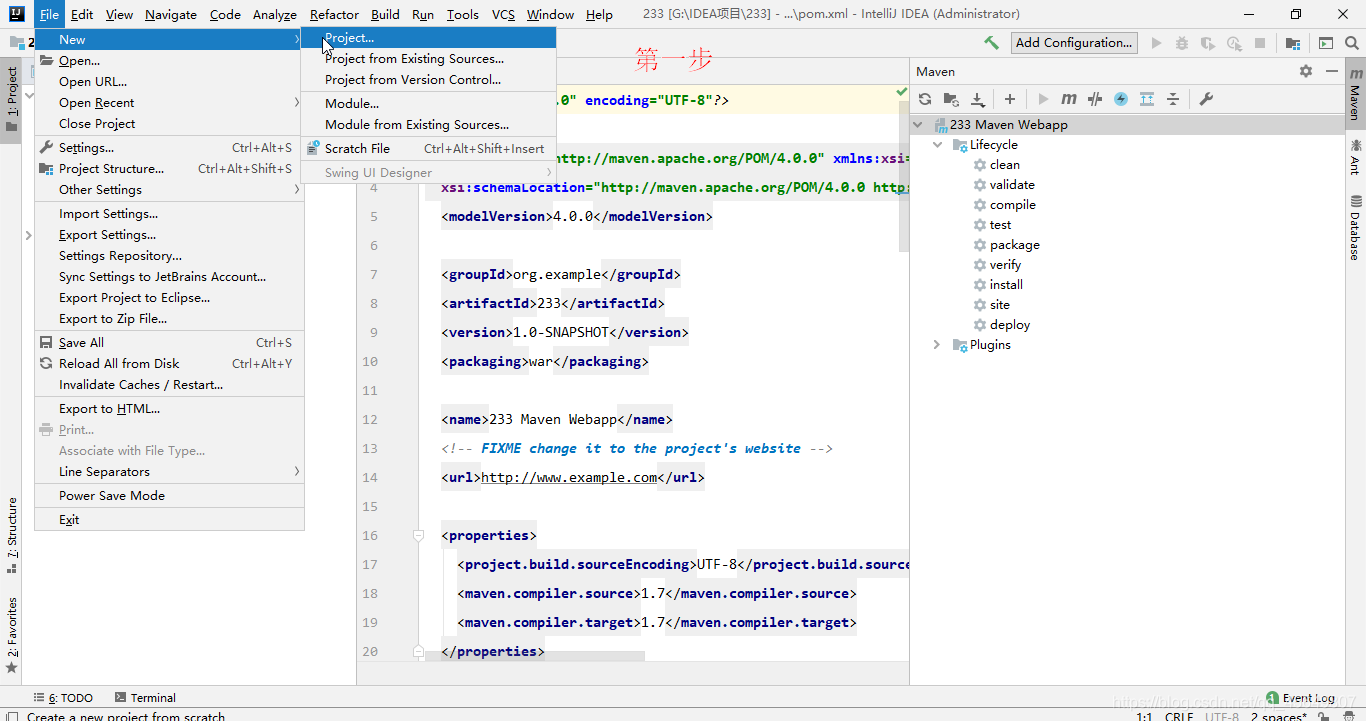Screen dimensions: 1366x721
Task: Open the 6: TODO tool window
Action: pos(64,698)
